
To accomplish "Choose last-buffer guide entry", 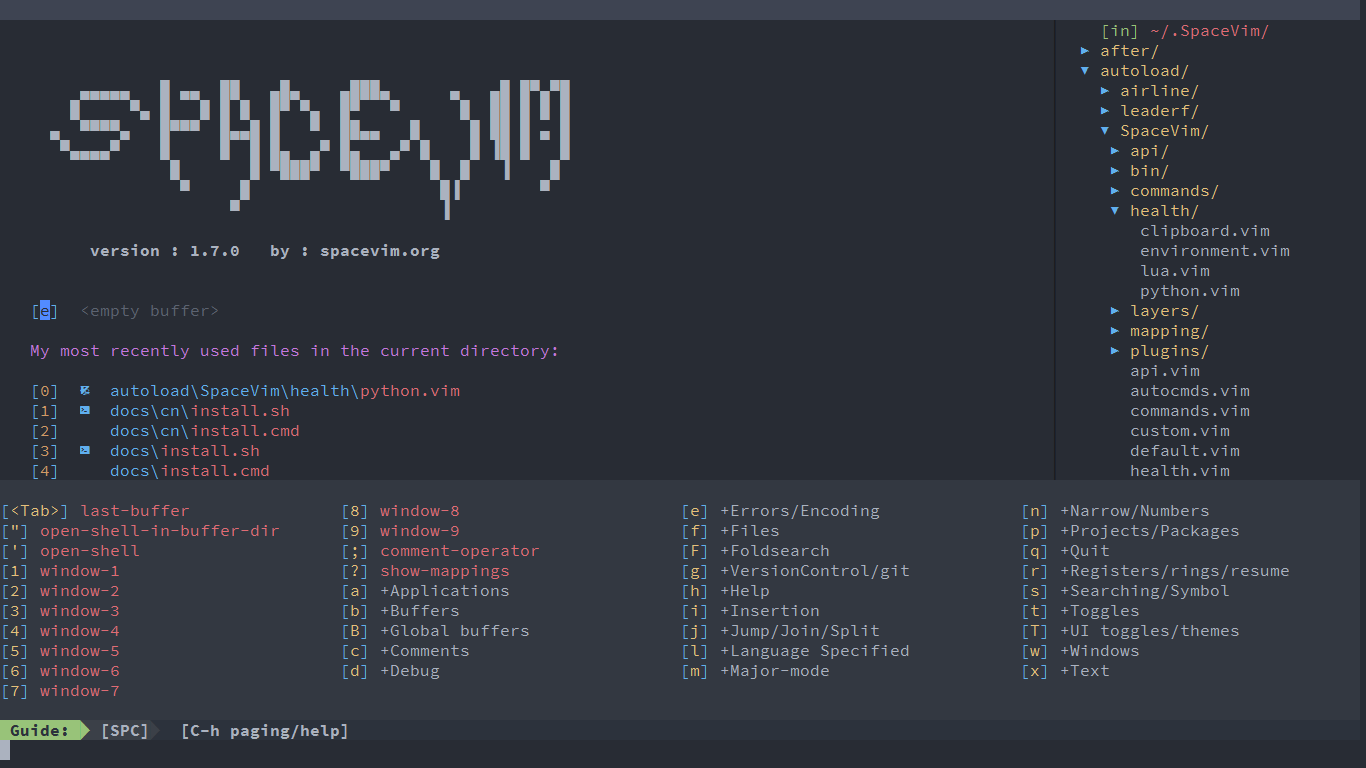I will pos(135,511).
